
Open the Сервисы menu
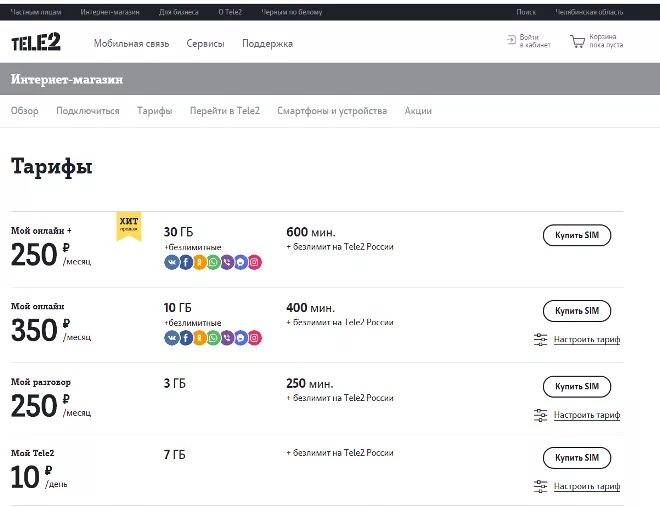coord(205,44)
